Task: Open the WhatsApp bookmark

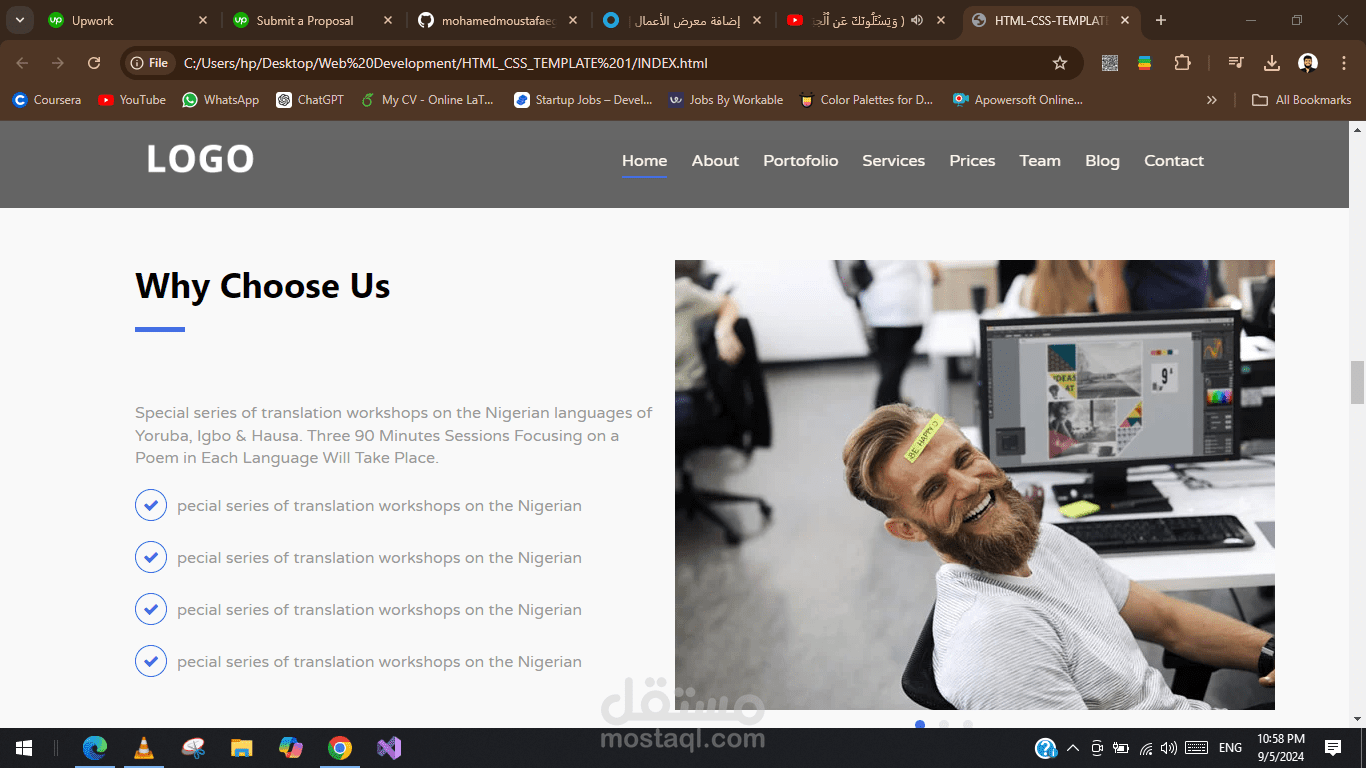Action: (221, 100)
